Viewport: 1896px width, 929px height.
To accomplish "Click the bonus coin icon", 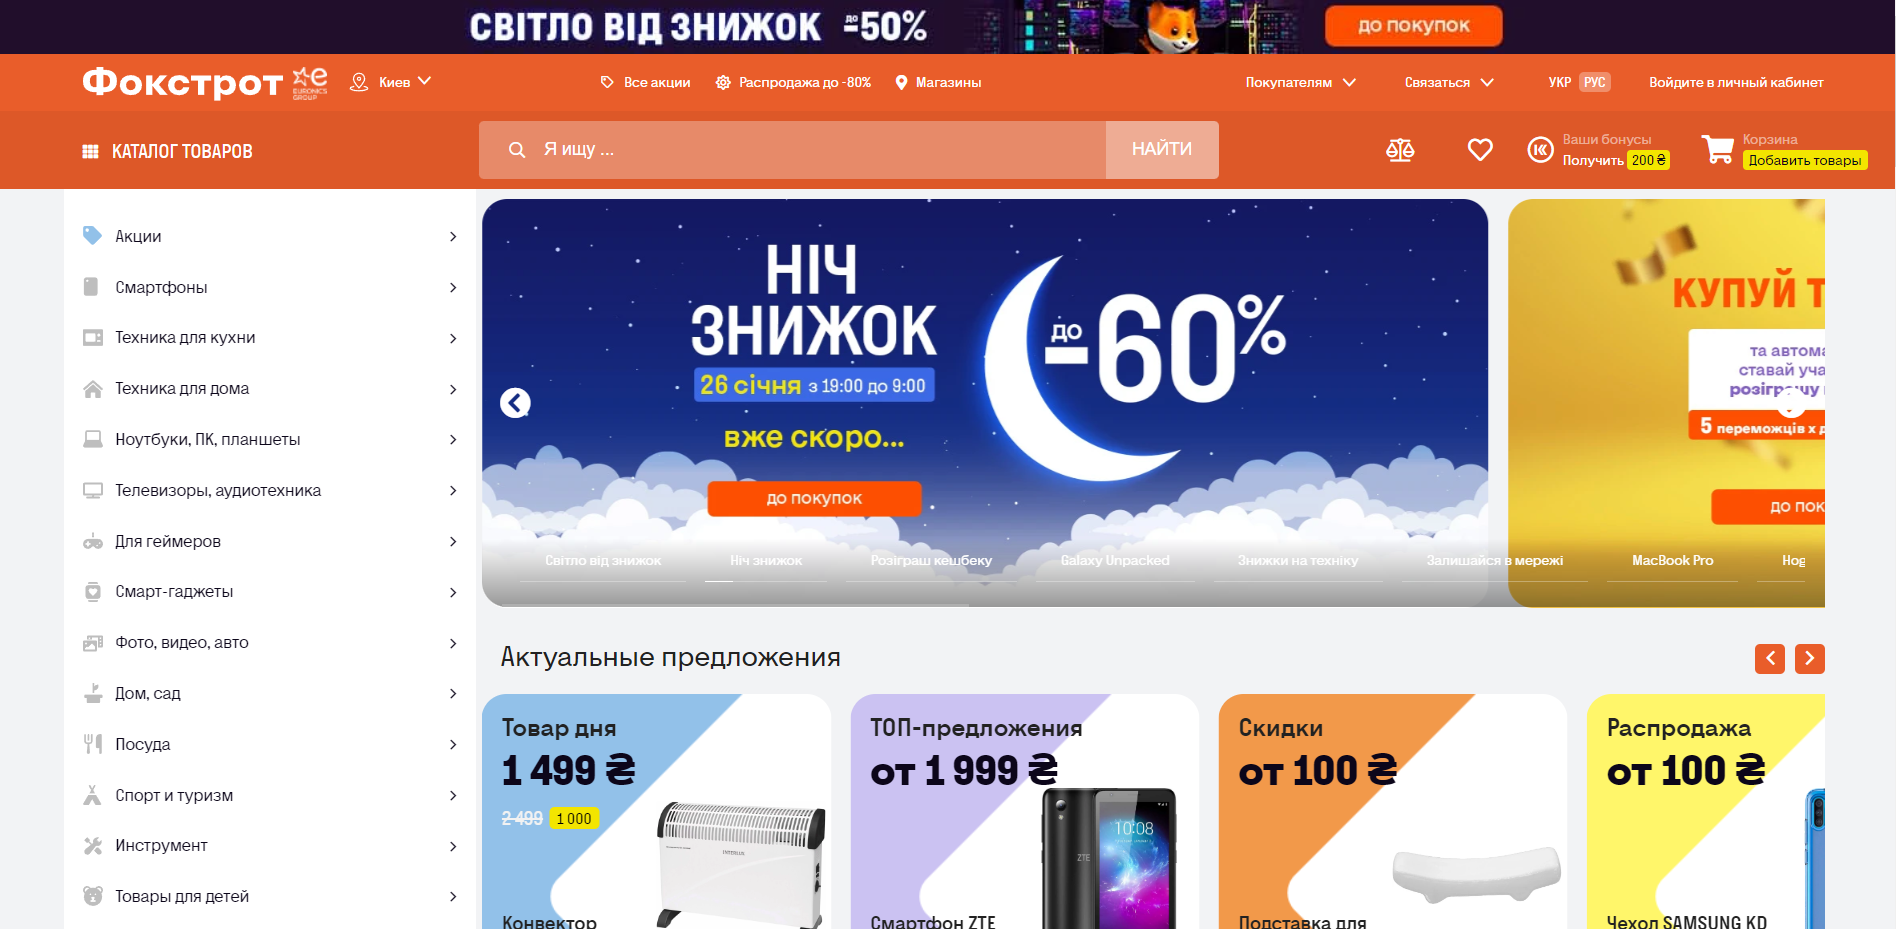I will point(1540,150).
